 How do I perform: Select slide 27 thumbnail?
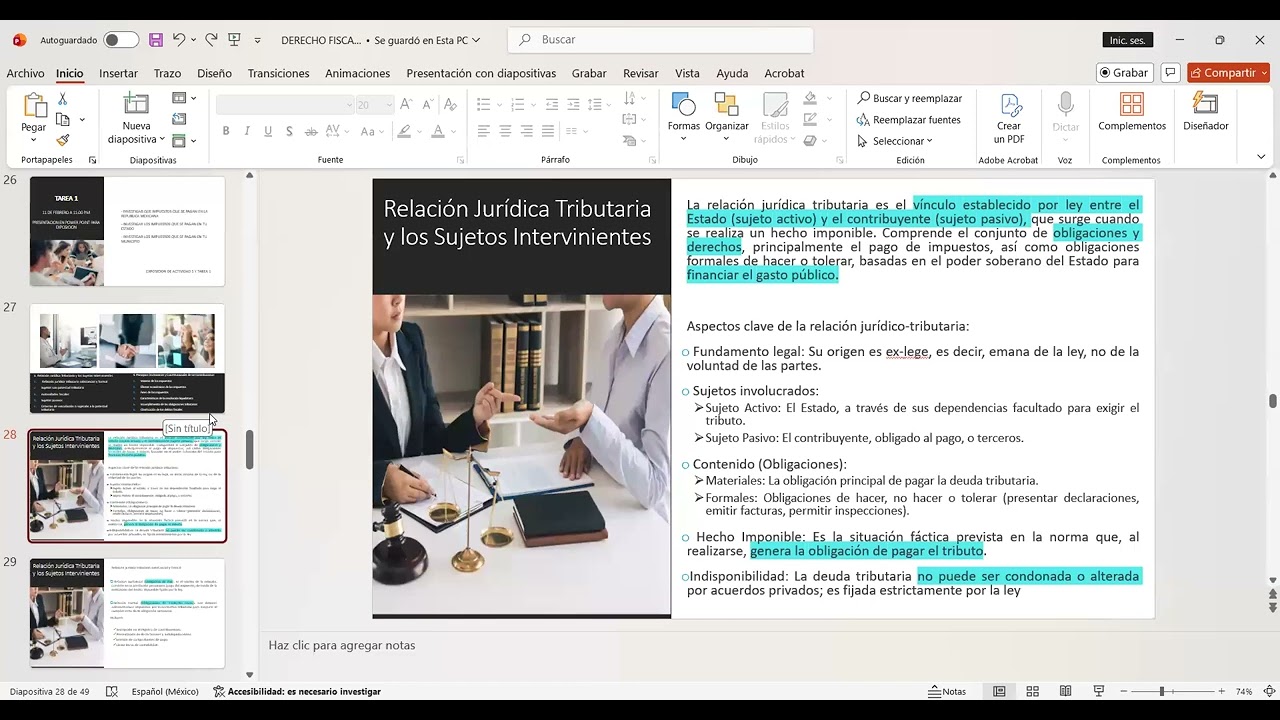pos(127,359)
